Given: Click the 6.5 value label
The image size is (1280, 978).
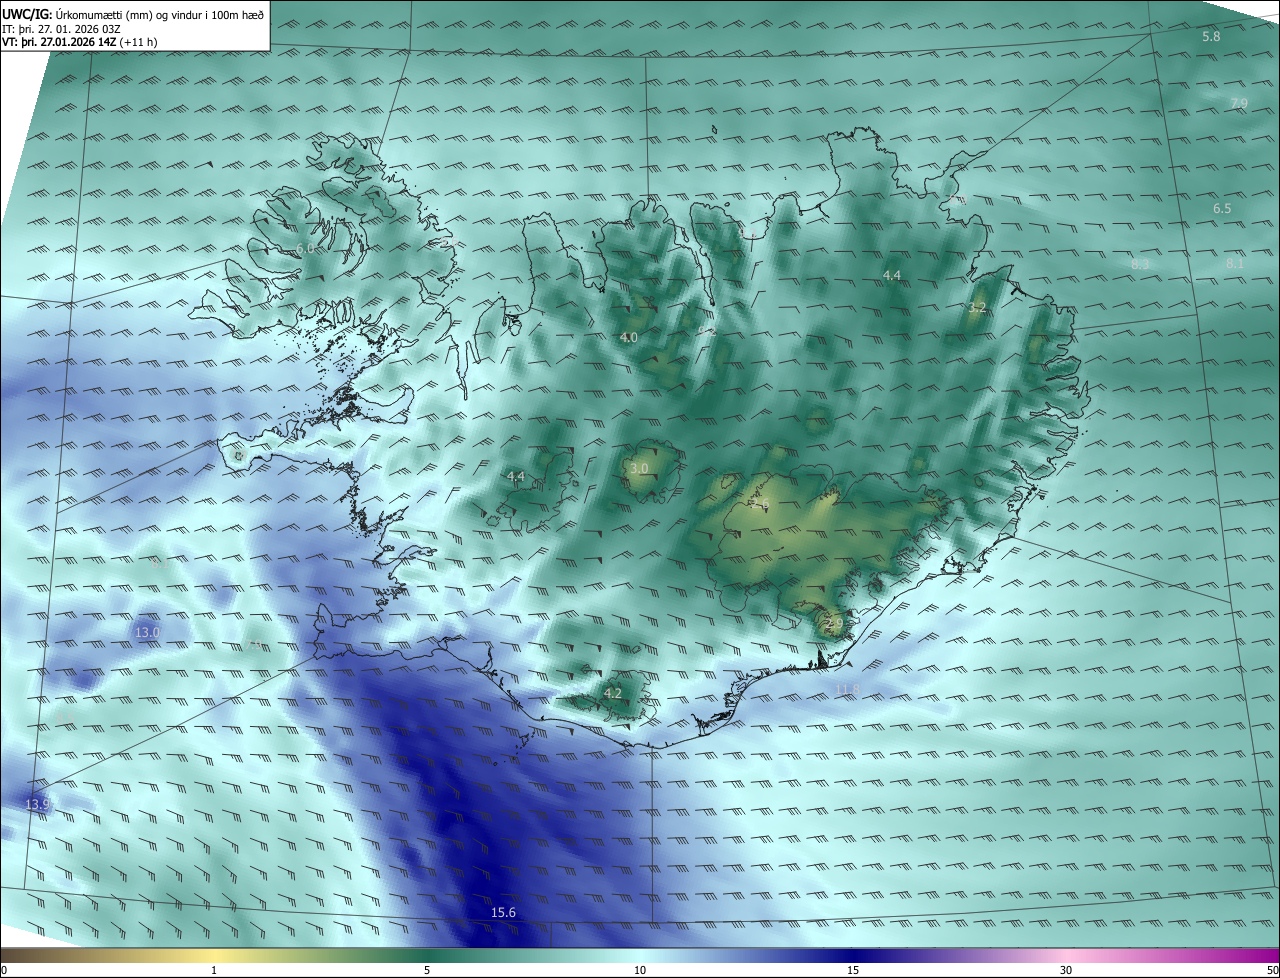Looking at the screenshot, I should click(1222, 208).
